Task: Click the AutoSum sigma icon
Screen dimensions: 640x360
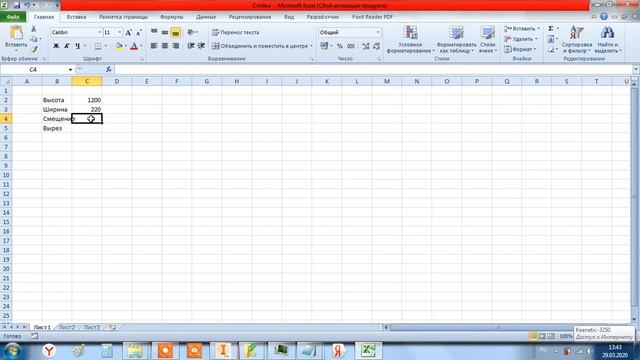Action: pyautogui.click(x=551, y=29)
